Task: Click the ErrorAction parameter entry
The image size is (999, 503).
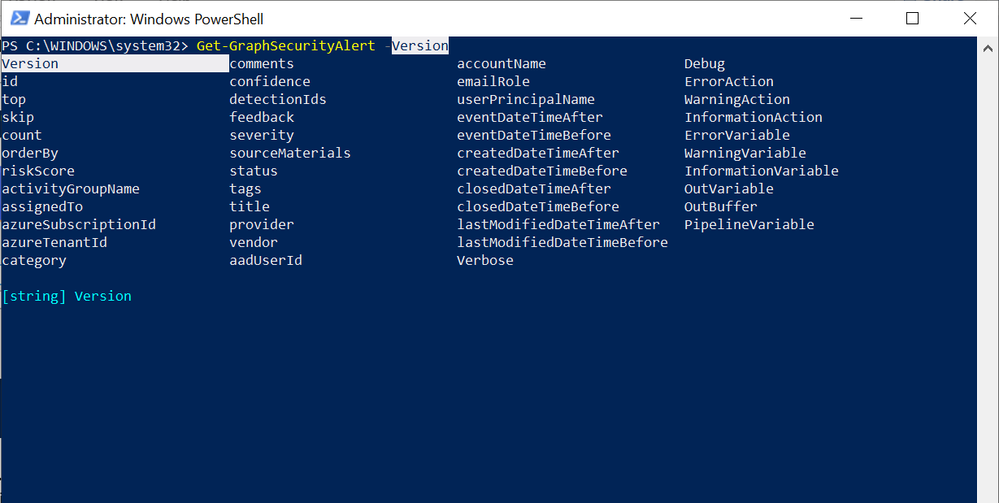Action: point(728,81)
